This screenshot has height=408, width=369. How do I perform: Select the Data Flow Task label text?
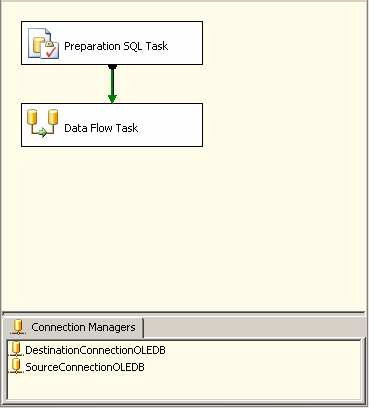[101, 128]
